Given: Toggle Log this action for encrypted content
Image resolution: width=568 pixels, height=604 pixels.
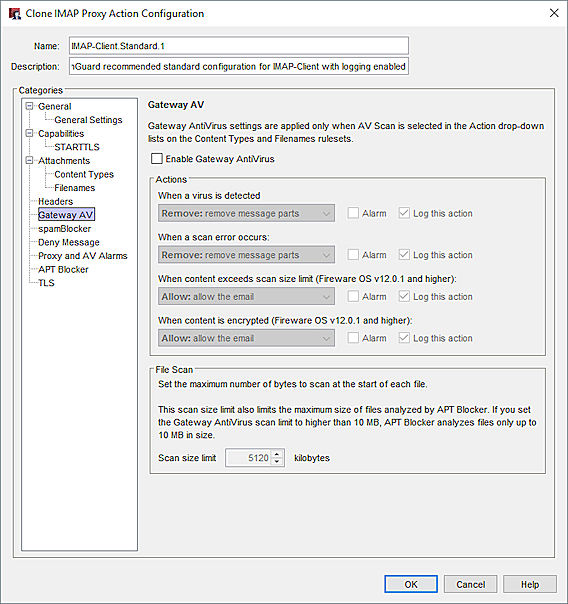Looking at the screenshot, I should (x=404, y=338).
